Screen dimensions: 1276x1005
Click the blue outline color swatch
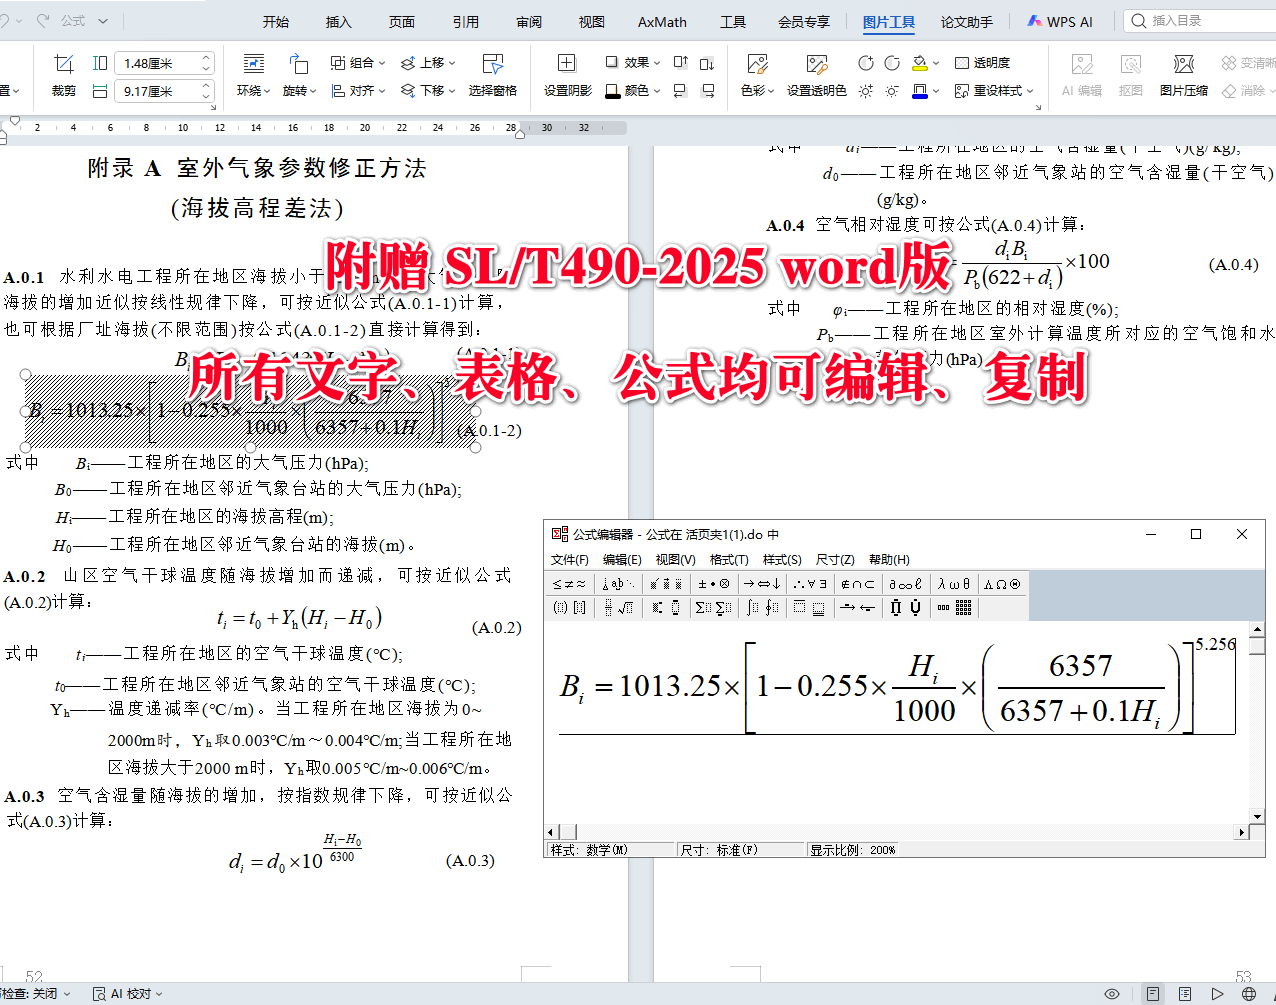(920, 91)
